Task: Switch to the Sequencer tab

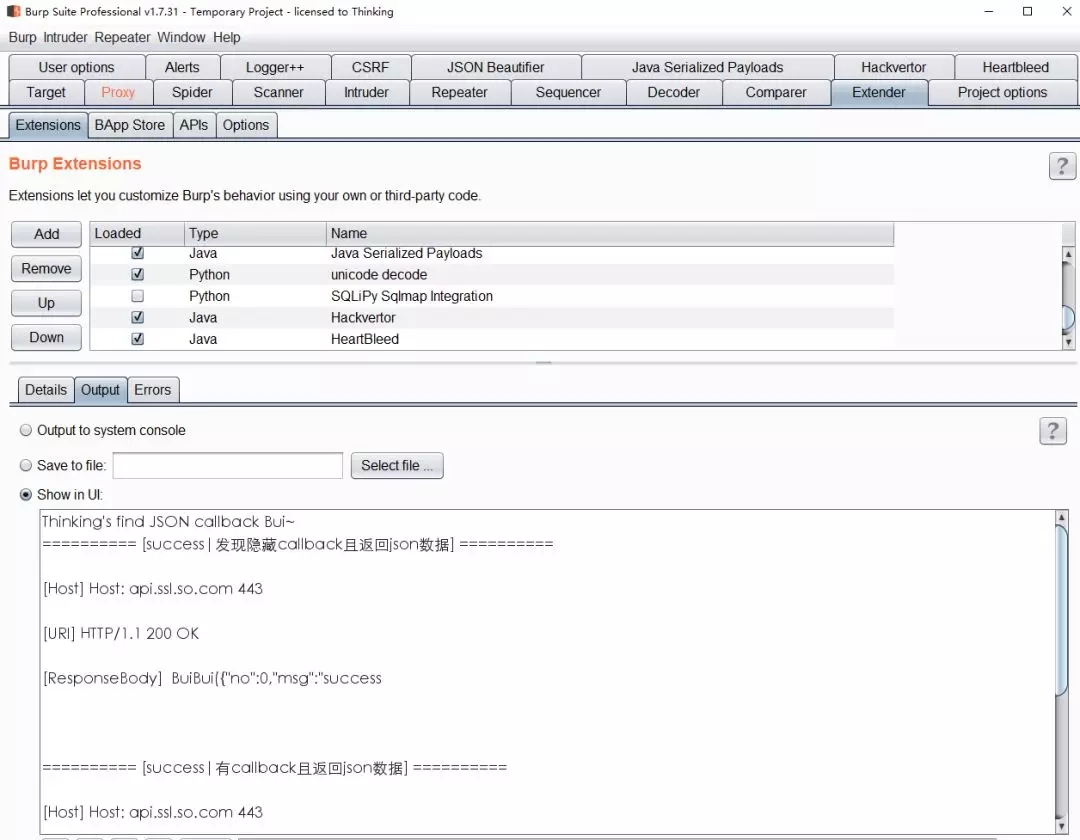Action: pyautogui.click(x=568, y=92)
